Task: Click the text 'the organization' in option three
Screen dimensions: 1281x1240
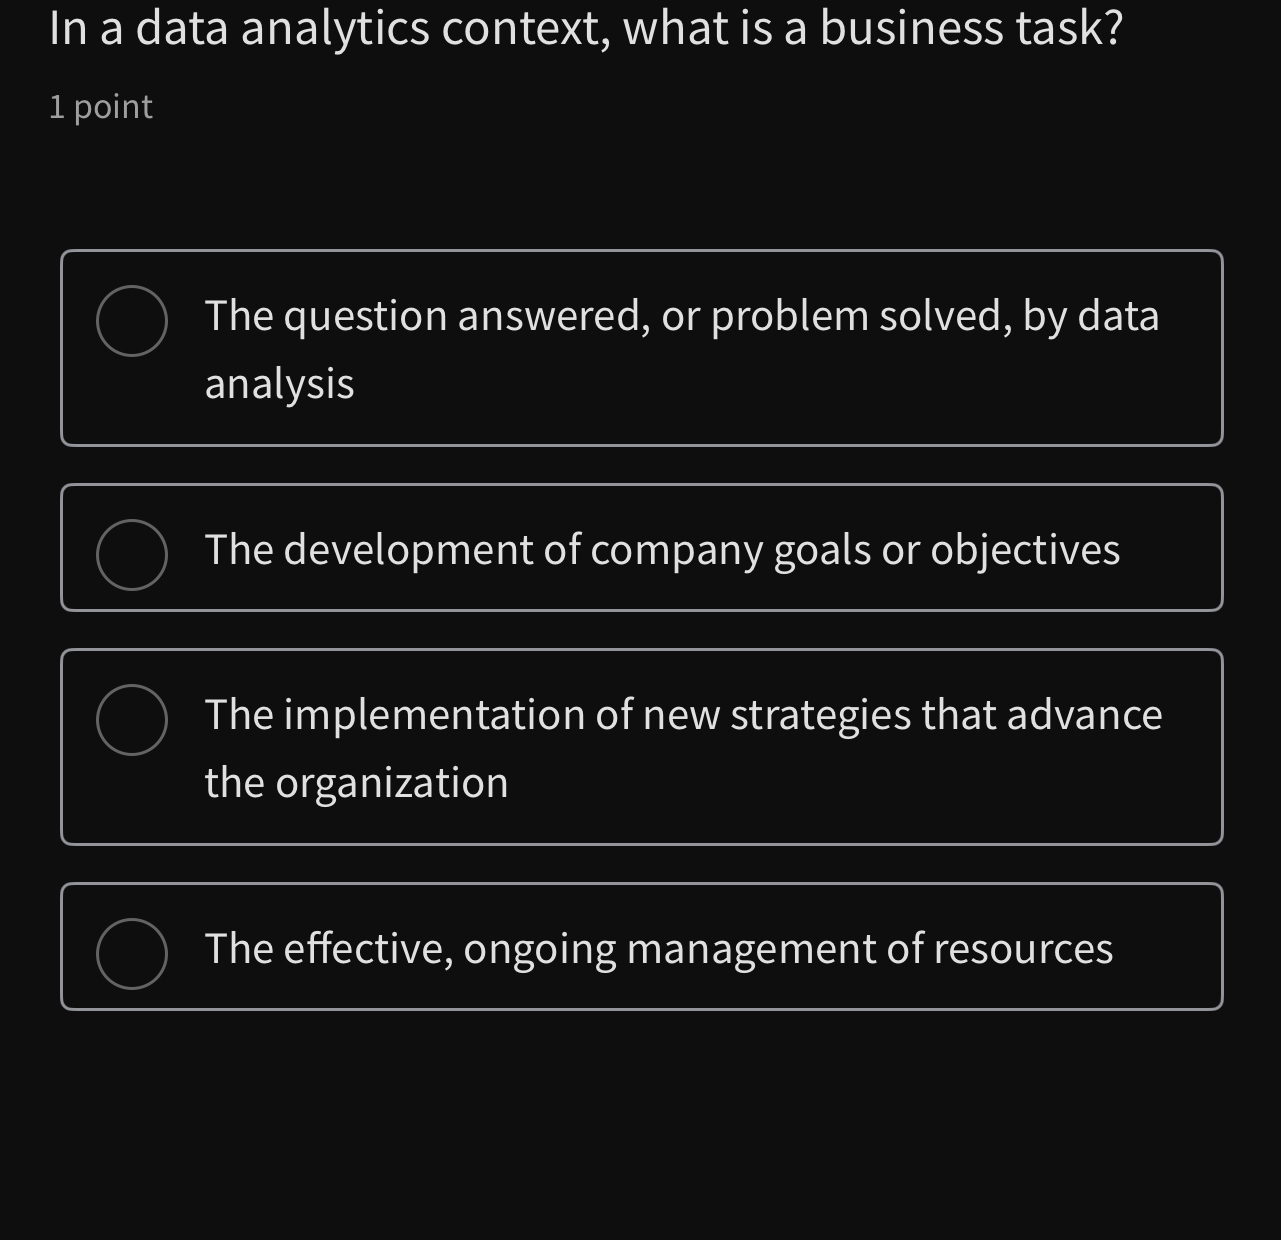Action: (x=356, y=783)
